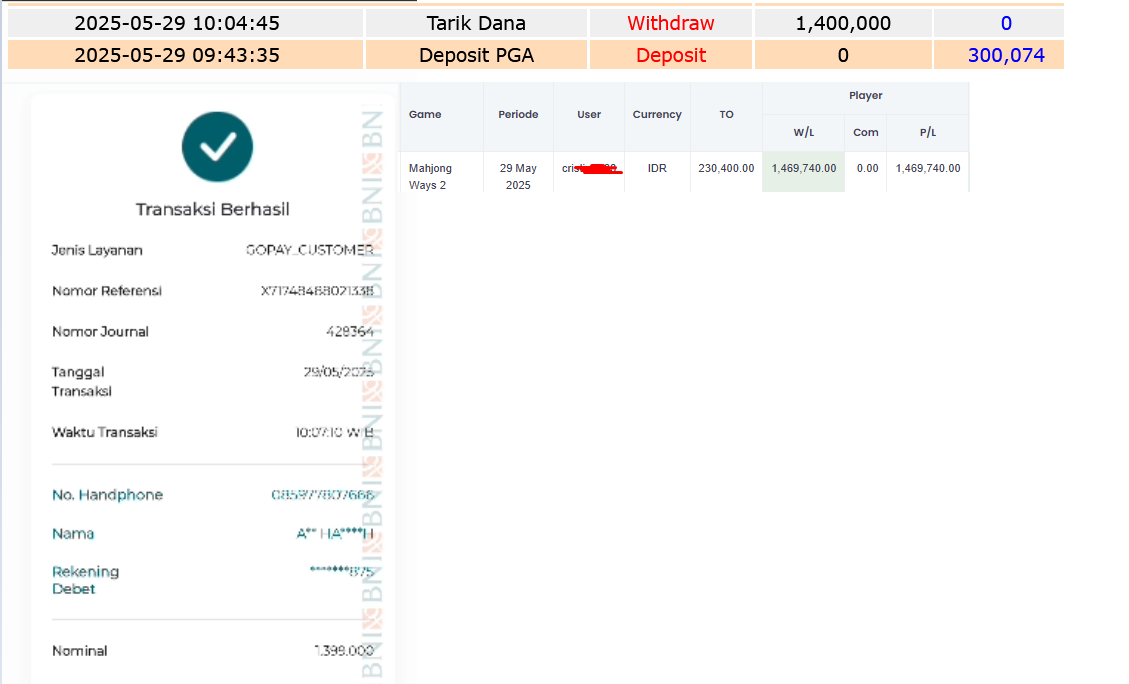Click the Waktu Transaksi label
Screen dimensions: 1129x684
[104, 433]
